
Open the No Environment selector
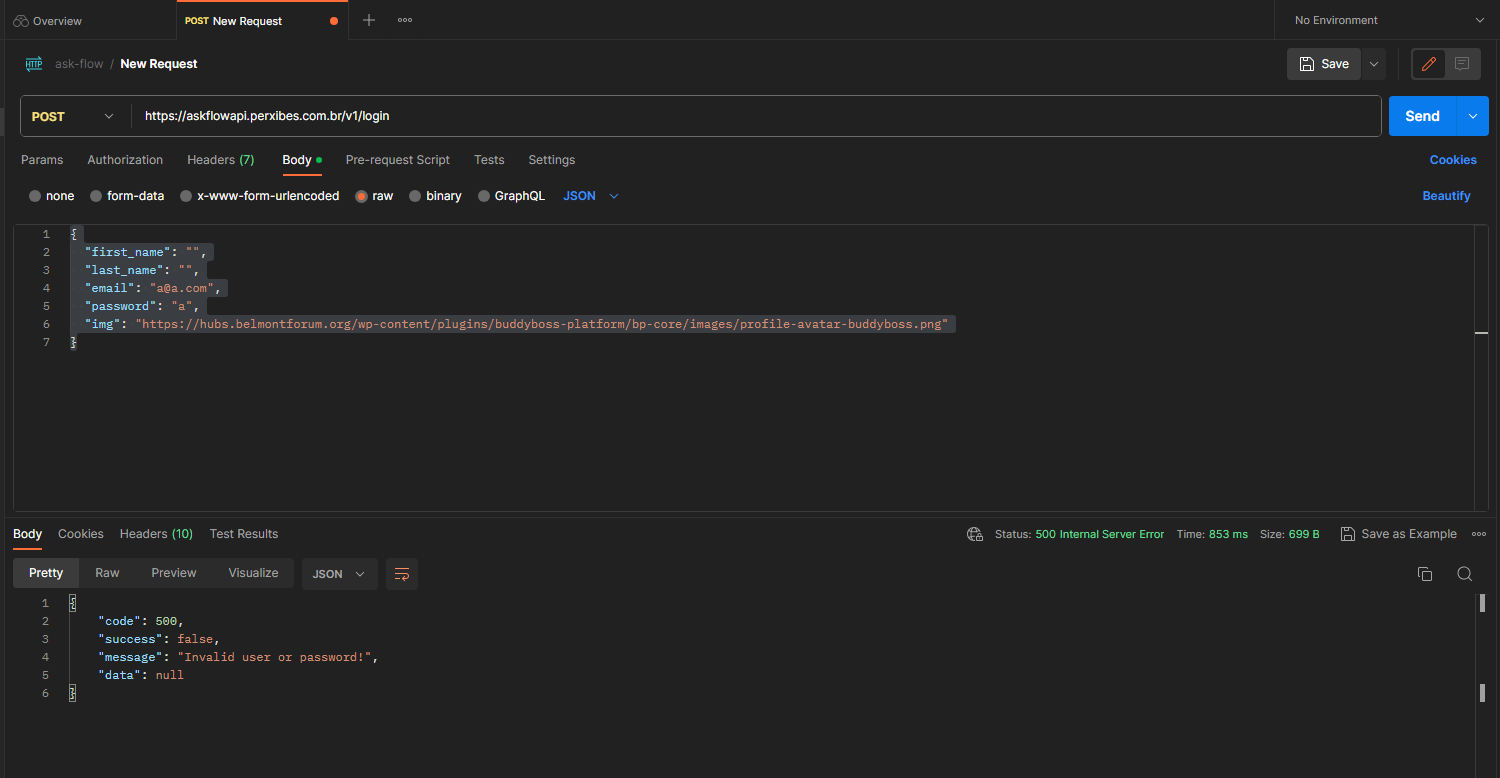pyautogui.click(x=1385, y=19)
